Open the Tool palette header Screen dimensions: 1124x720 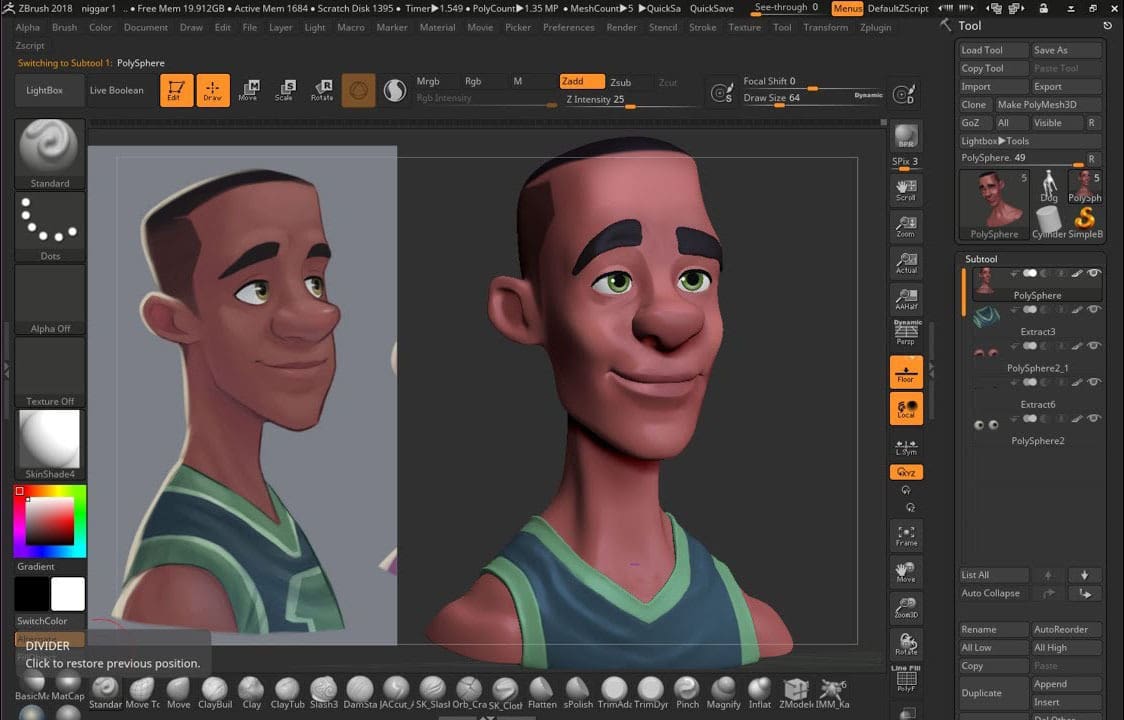point(969,26)
